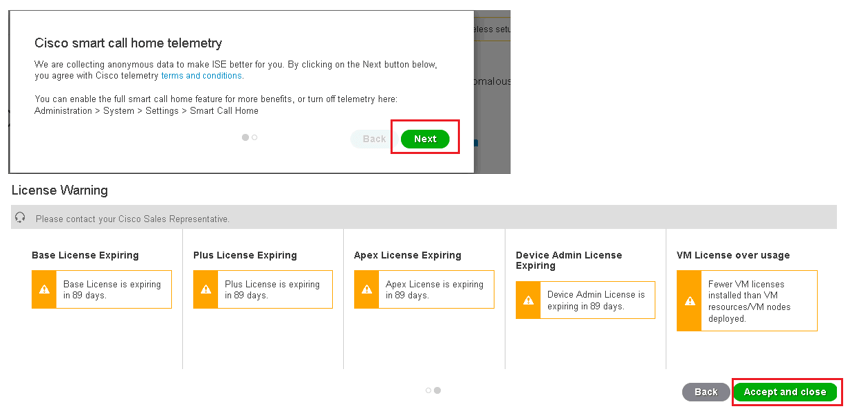Click warning icon on Device Admin License alert
The height and width of the screenshot is (415, 851).
[528, 300]
